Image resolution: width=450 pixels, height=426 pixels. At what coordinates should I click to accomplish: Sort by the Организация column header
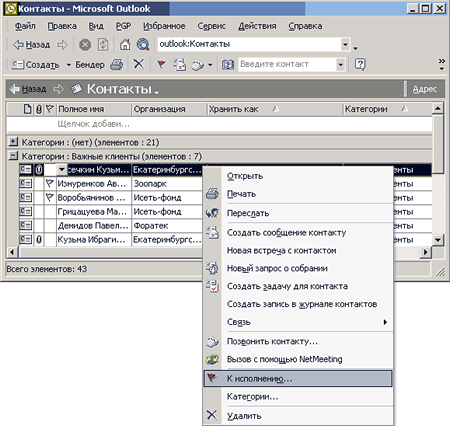(x=169, y=109)
